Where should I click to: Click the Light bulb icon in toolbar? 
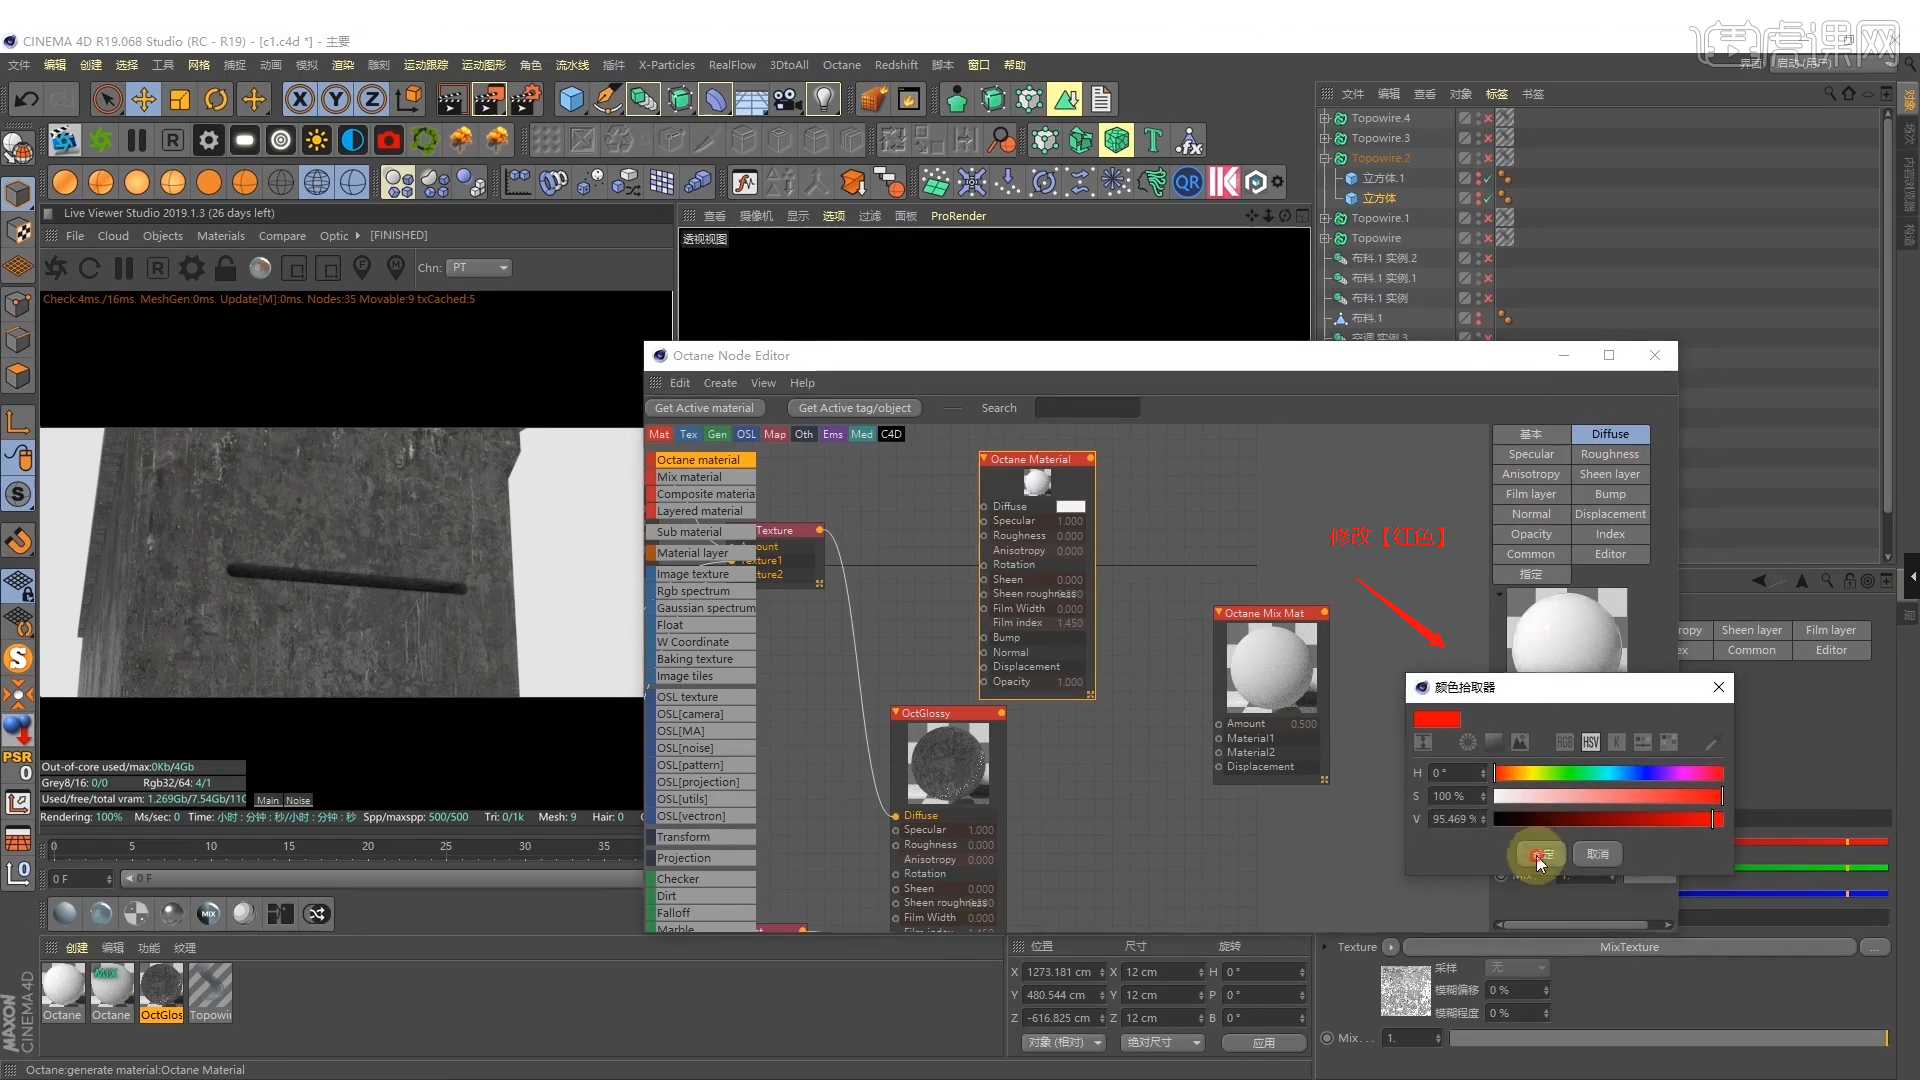823,99
